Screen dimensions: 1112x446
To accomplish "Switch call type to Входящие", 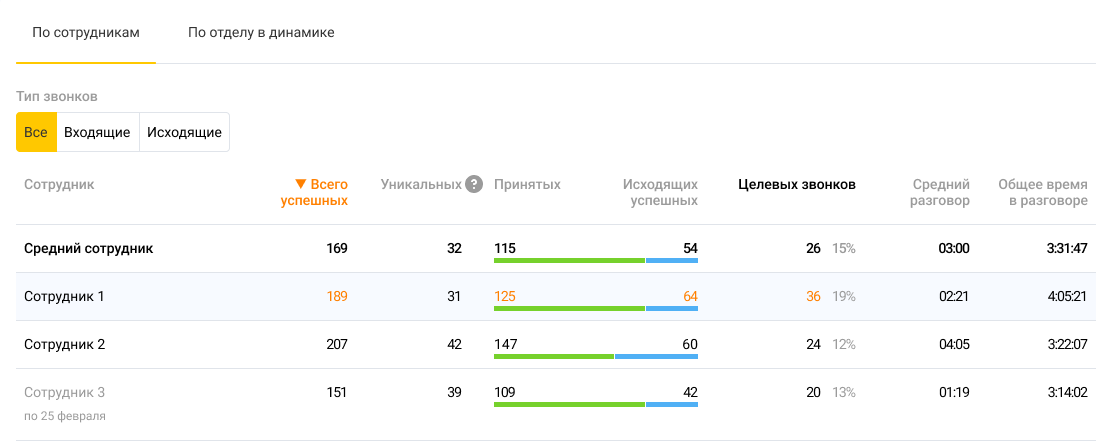I will (x=97, y=132).
